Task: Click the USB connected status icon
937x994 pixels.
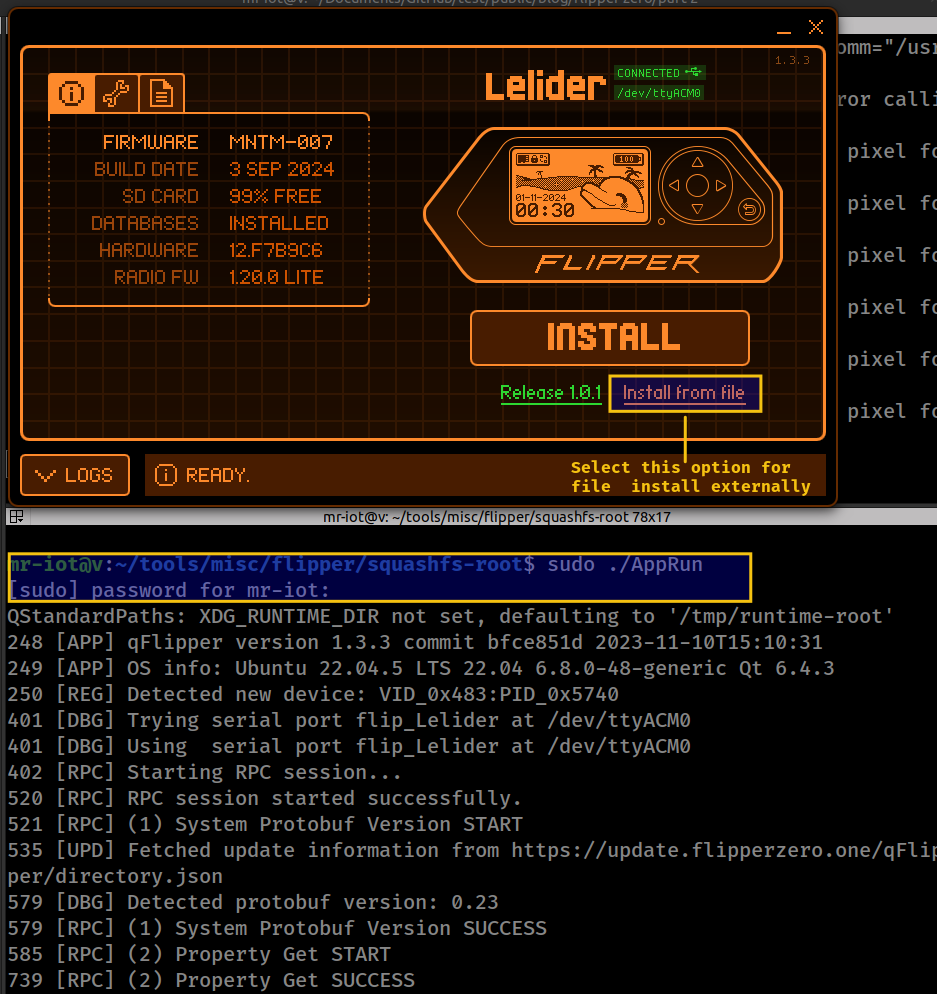Action: click(694, 72)
